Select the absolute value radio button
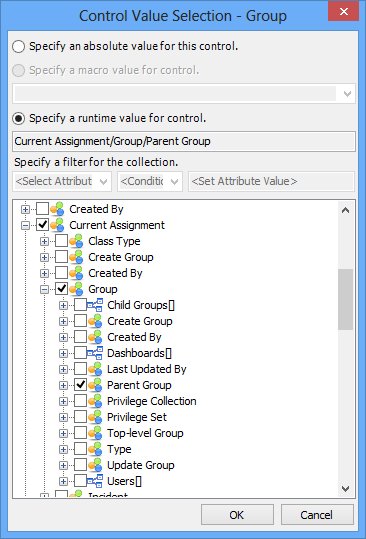This screenshot has height=539, width=366. coord(19,46)
